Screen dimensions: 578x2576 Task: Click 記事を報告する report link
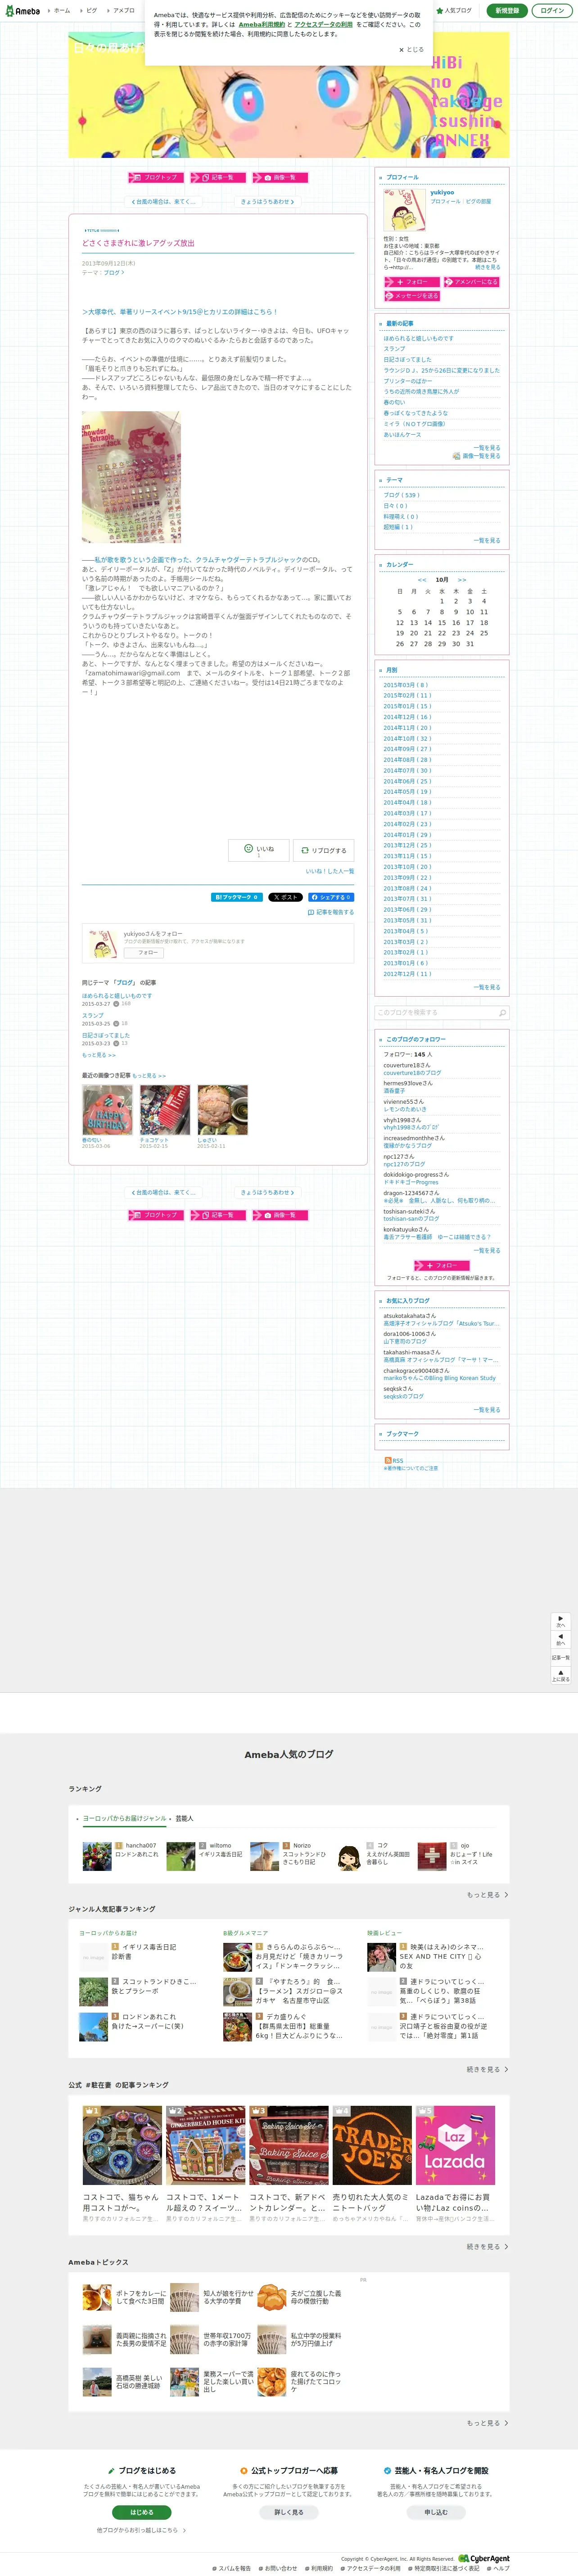[x=331, y=912]
